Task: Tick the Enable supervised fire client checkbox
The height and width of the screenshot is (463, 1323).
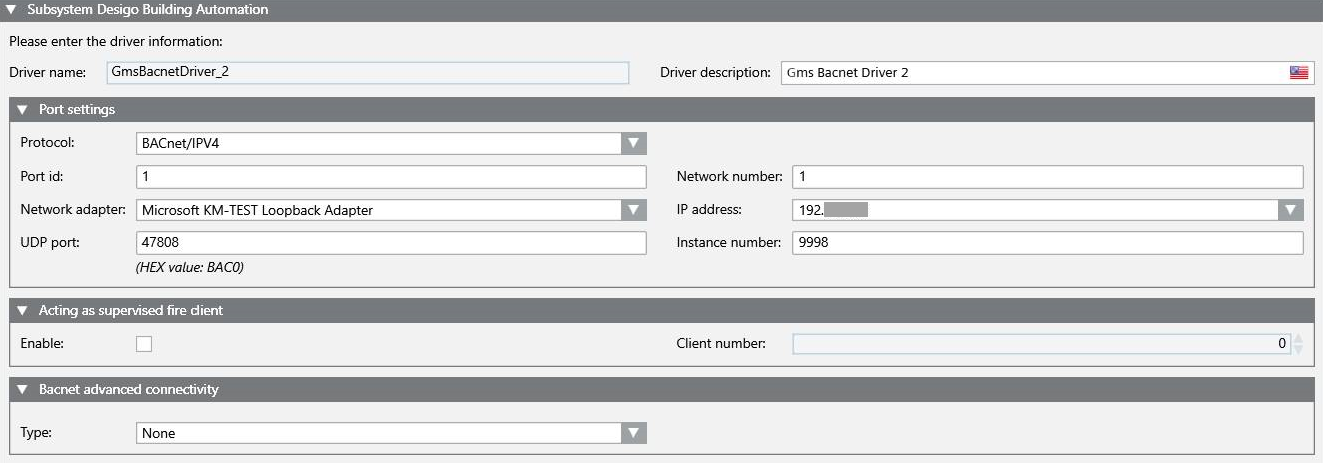Action: (144, 344)
